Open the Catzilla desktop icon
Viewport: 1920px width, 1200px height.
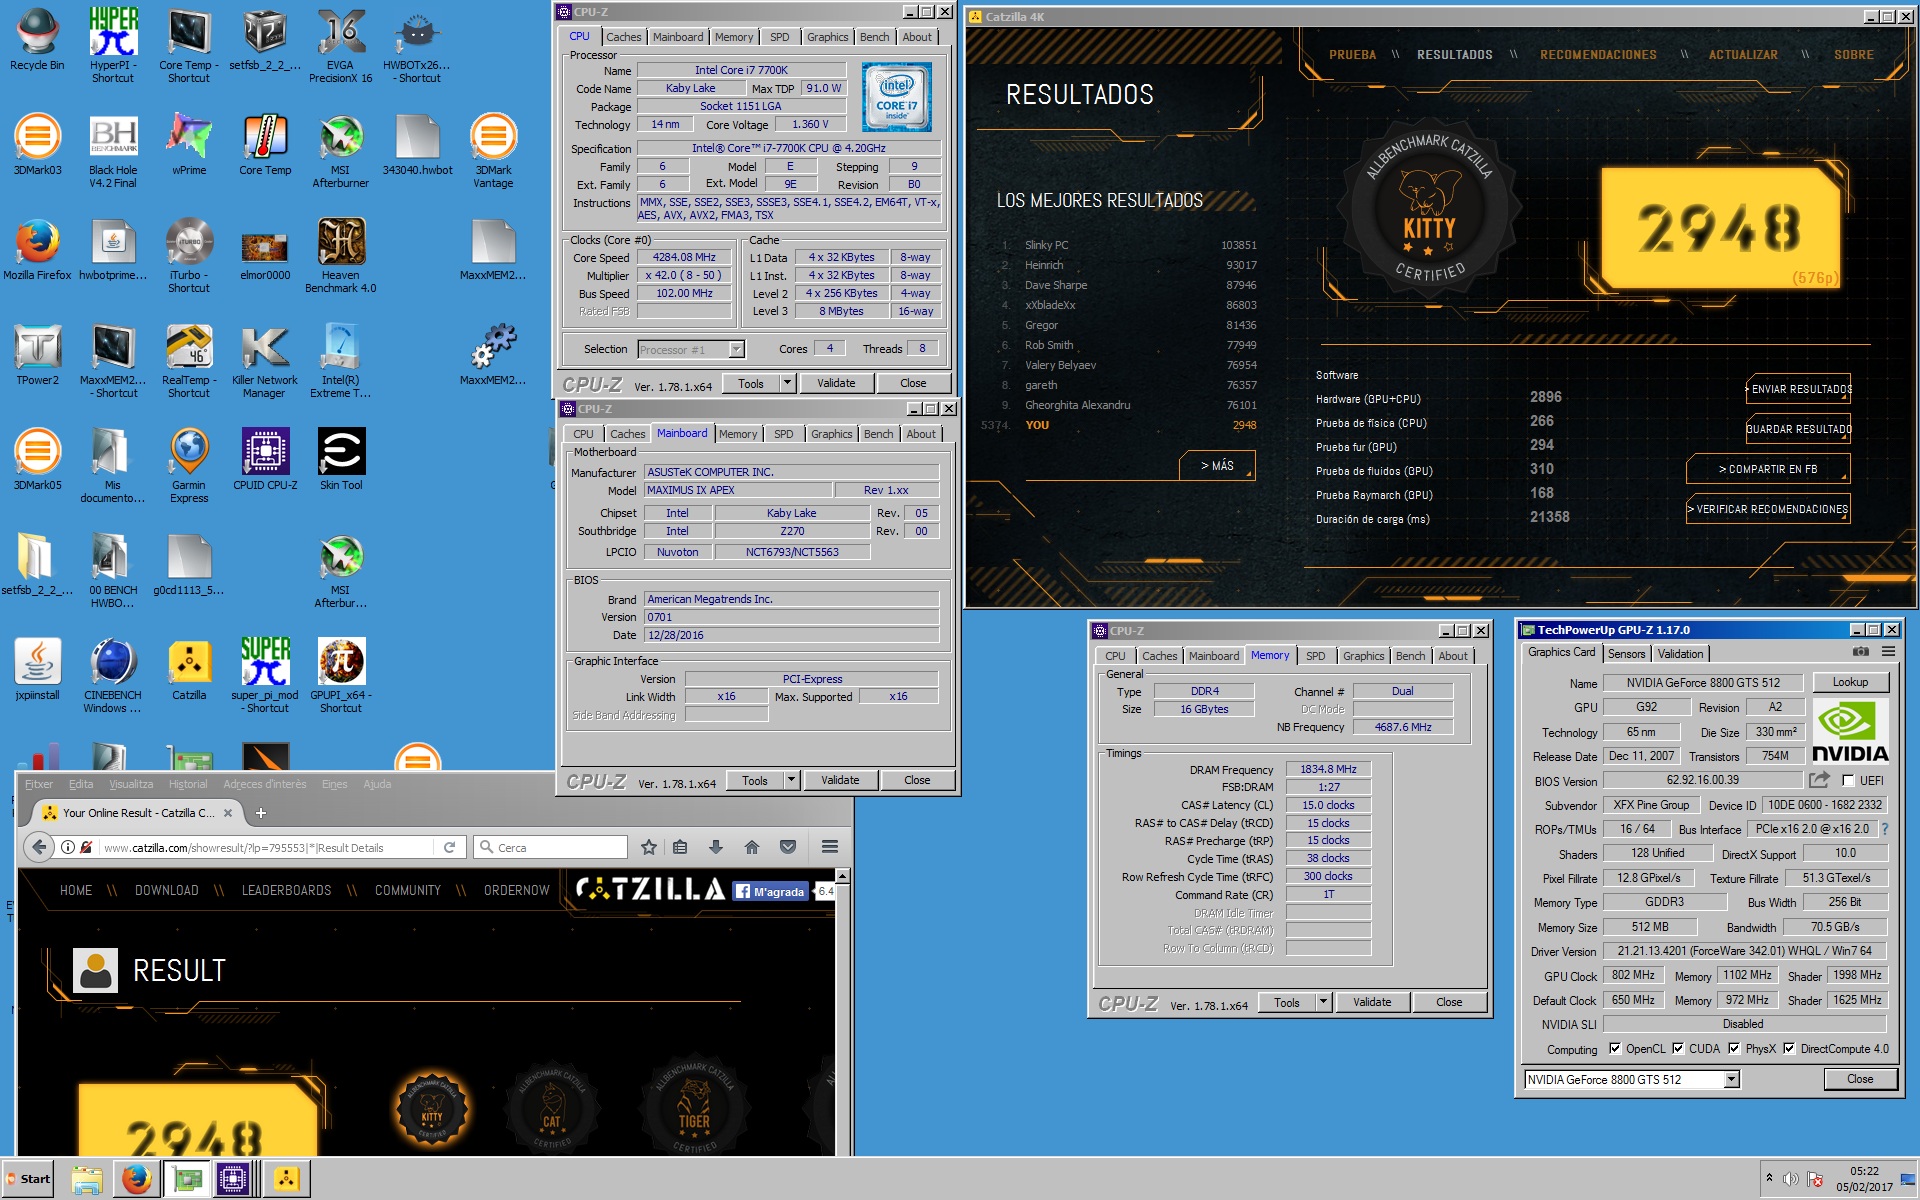[x=189, y=670]
